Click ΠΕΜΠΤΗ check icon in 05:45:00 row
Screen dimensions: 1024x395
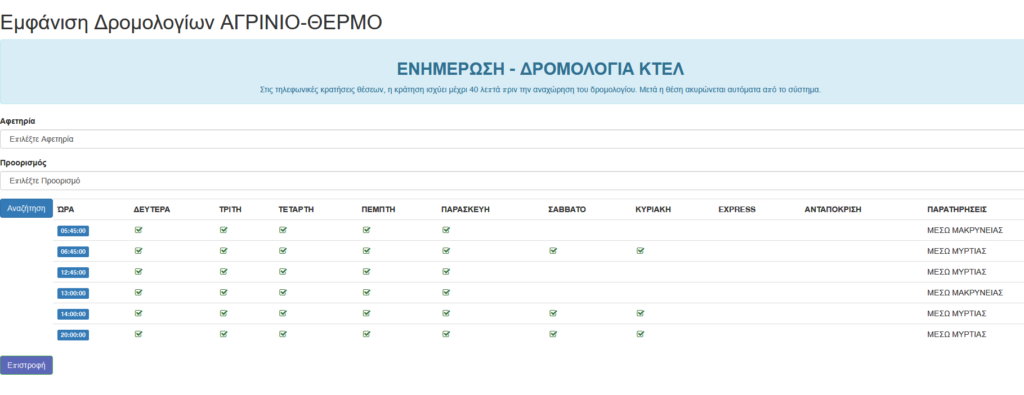(x=366, y=230)
